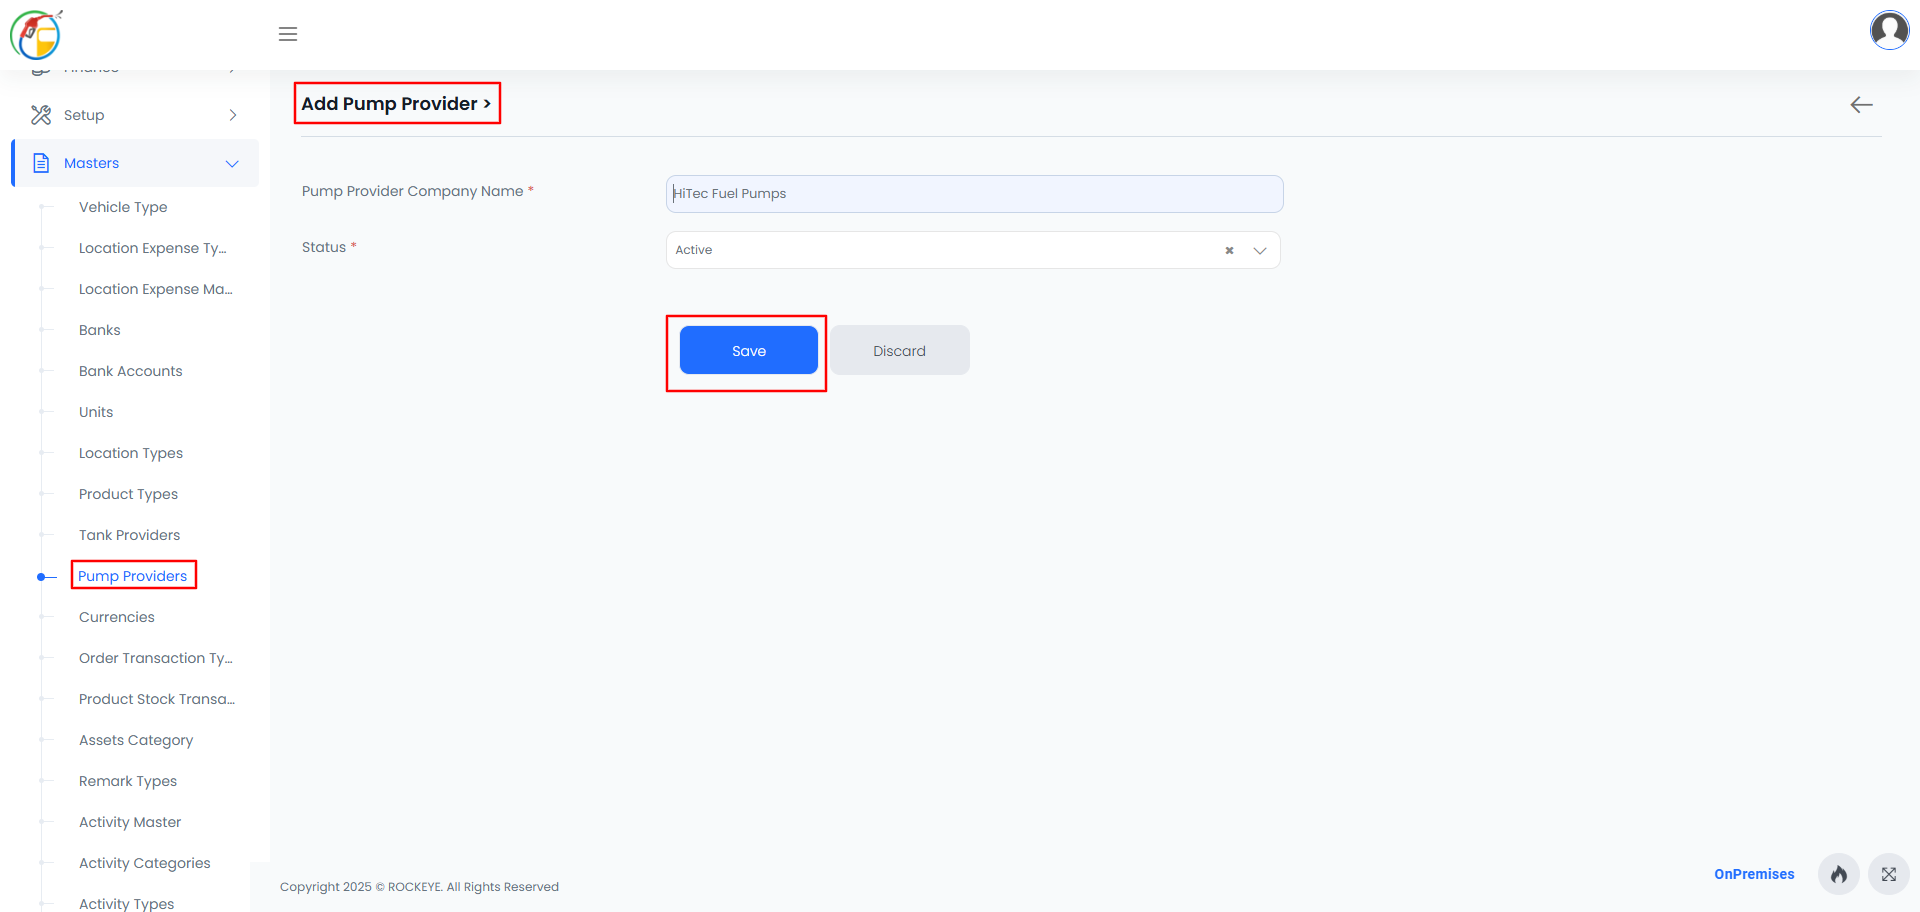This screenshot has height=912, width=1920.
Task: Click the Masters document icon
Action: pos(41,163)
